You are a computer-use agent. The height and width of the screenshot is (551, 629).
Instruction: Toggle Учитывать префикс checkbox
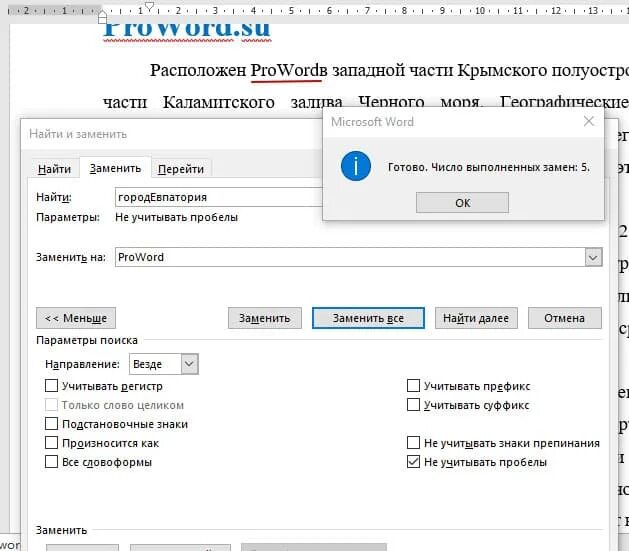pyautogui.click(x=413, y=386)
